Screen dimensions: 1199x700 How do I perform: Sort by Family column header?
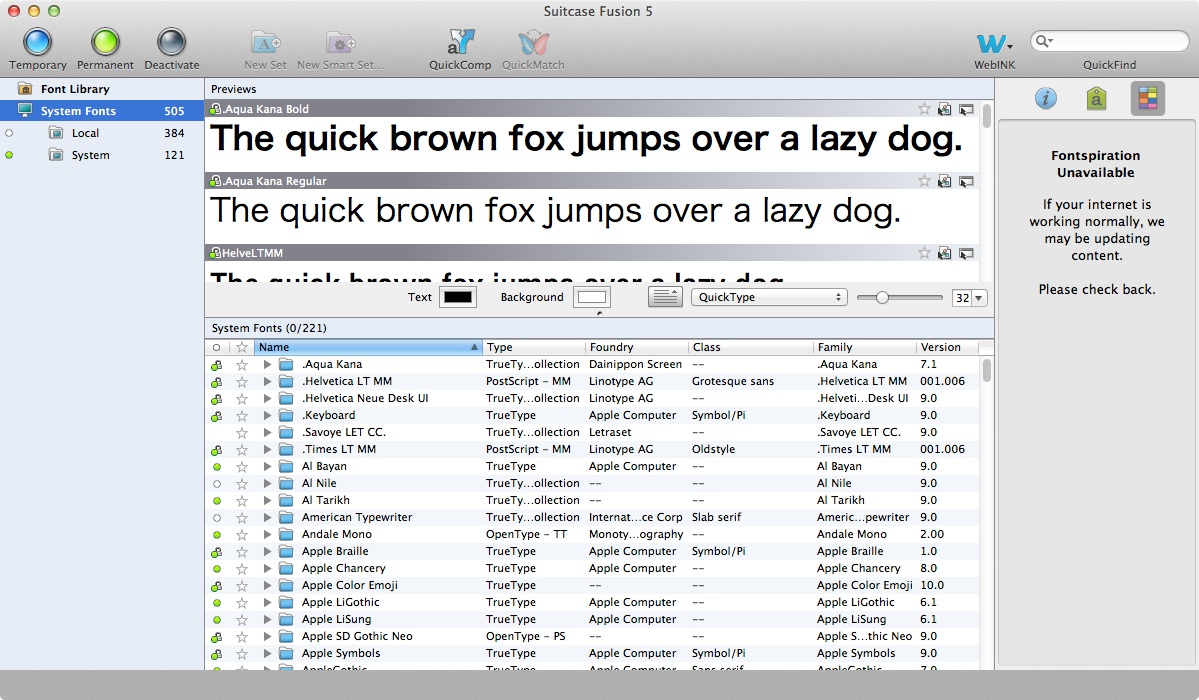tap(864, 347)
